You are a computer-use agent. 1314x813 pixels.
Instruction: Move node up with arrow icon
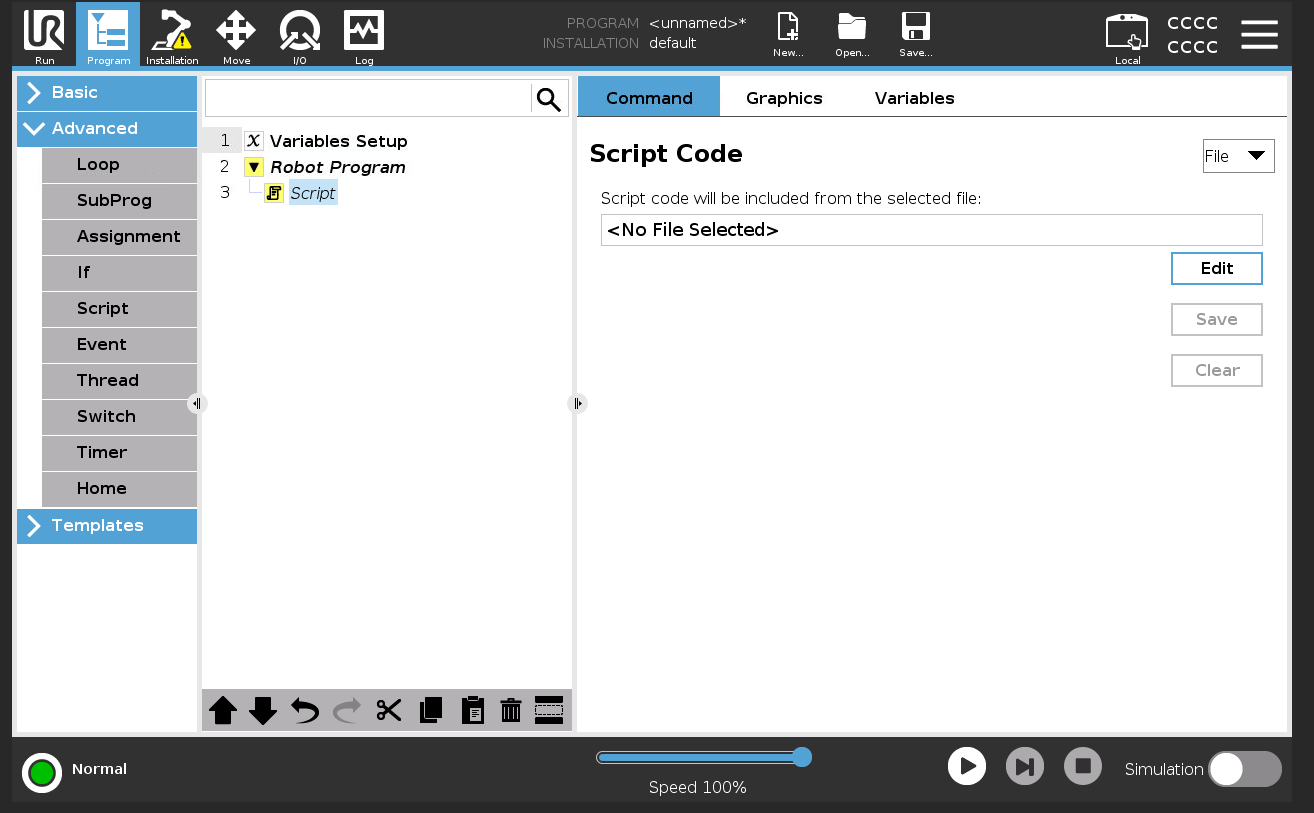223,711
